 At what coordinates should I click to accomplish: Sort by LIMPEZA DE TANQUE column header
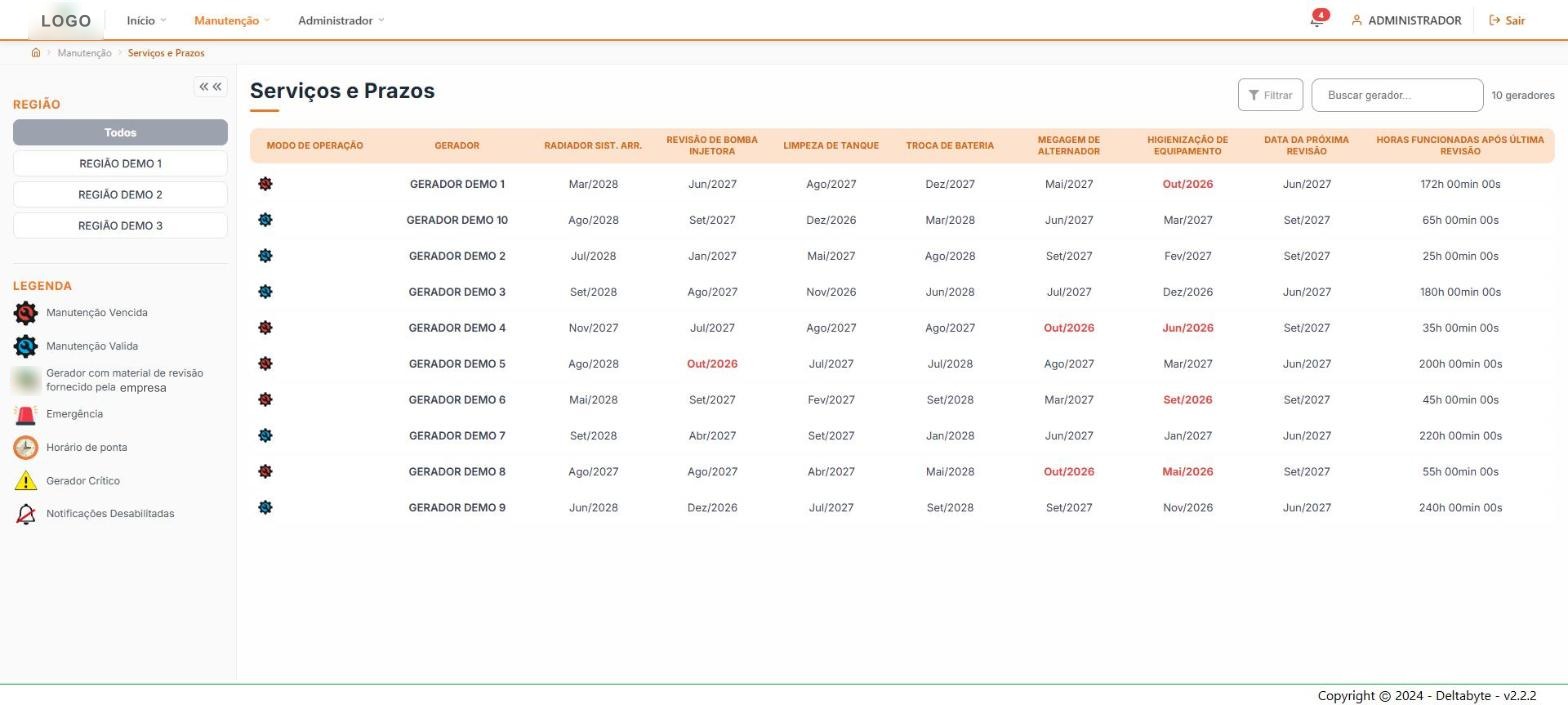(x=831, y=146)
